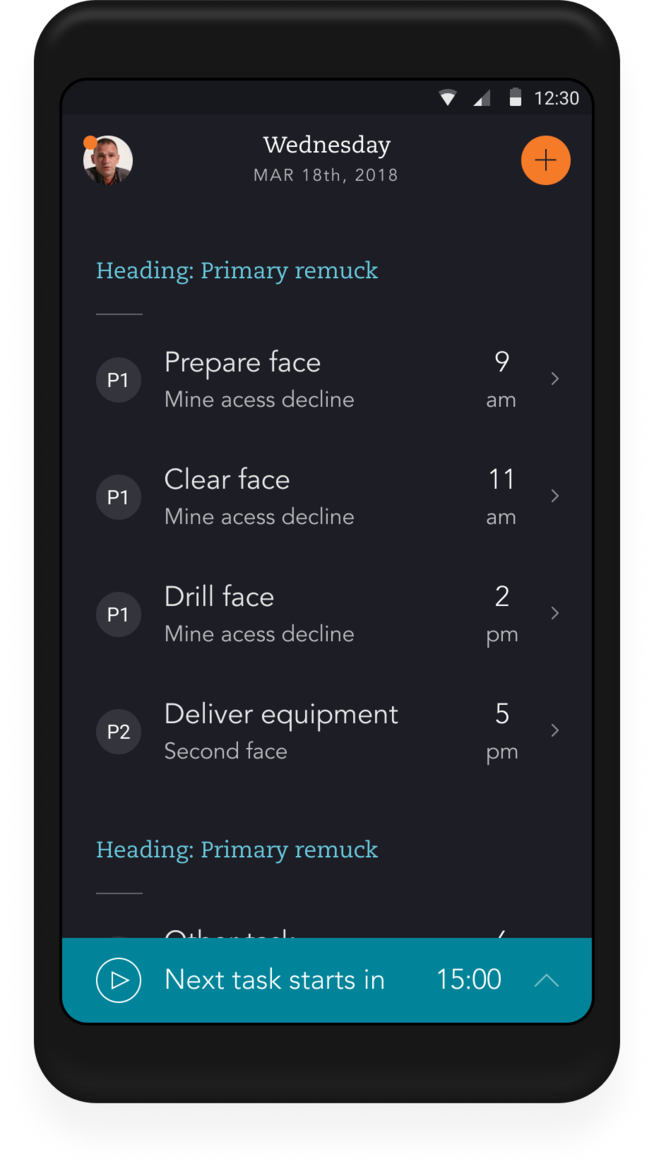Select the P1 badge next to Clear face
Image resolution: width=654 pixels, height=1171 pixels.
click(x=118, y=497)
